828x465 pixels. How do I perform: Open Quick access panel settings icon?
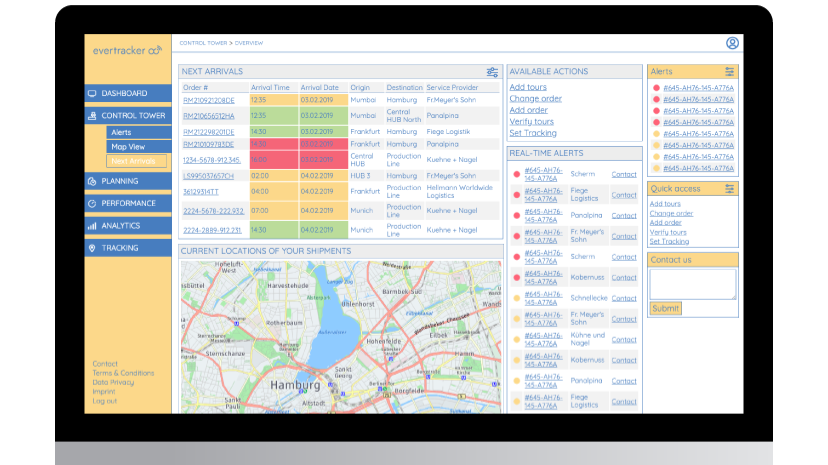tap(729, 188)
